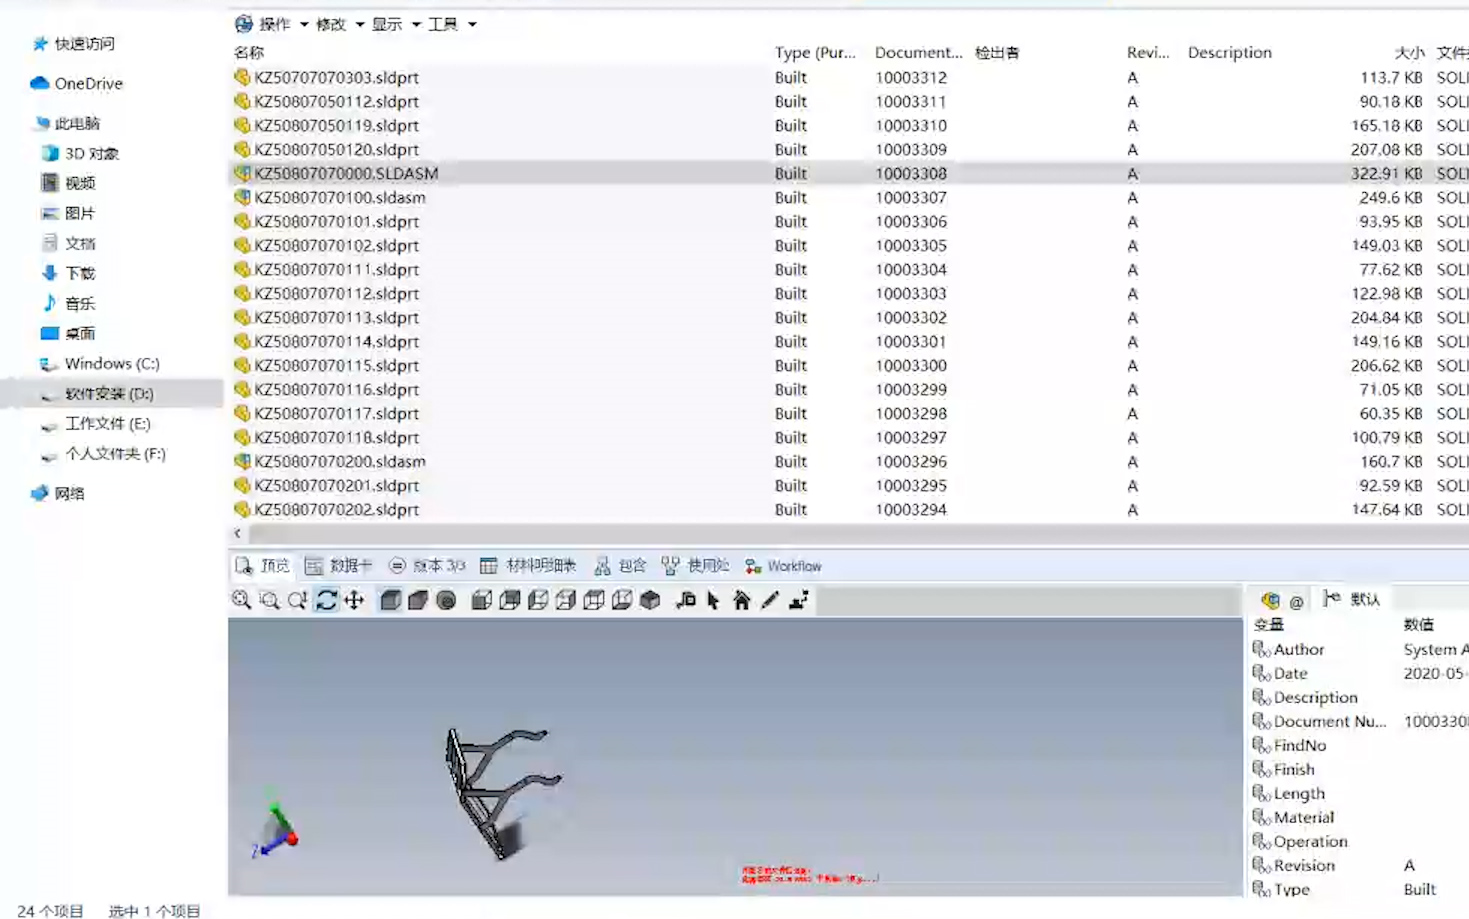Activate the Pan tool for the 3D preview

(x=352, y=600)
